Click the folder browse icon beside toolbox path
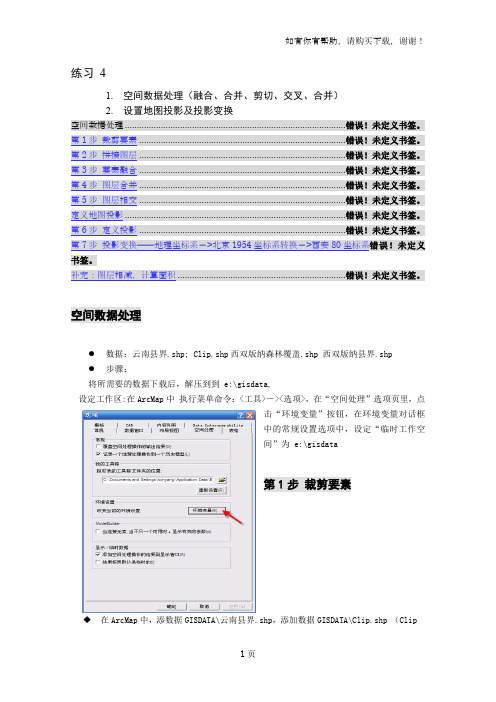The height and width of the screenshot is (702, 496). tap(222, 479)
